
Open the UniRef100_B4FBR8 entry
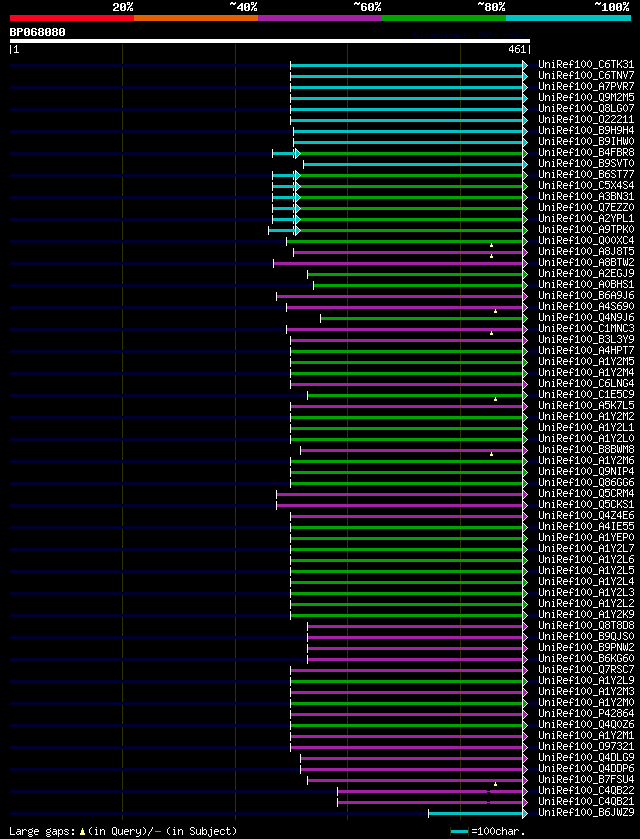586,152
